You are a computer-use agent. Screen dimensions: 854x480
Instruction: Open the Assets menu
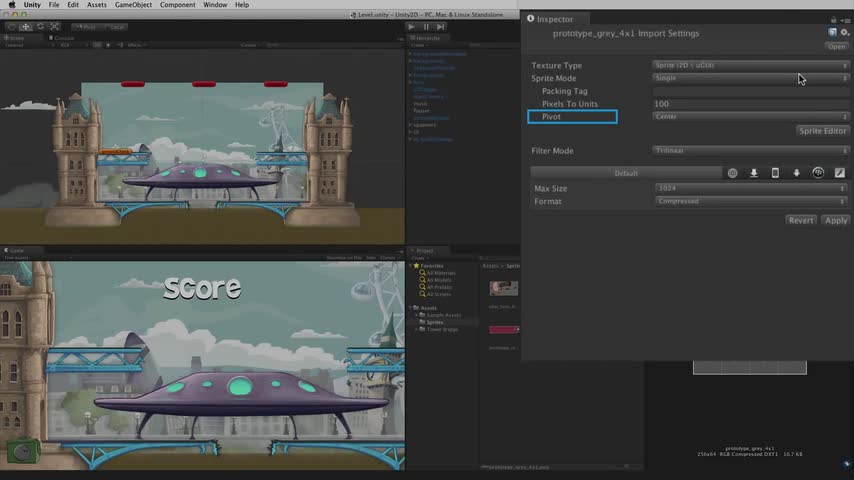coord(97,4)
